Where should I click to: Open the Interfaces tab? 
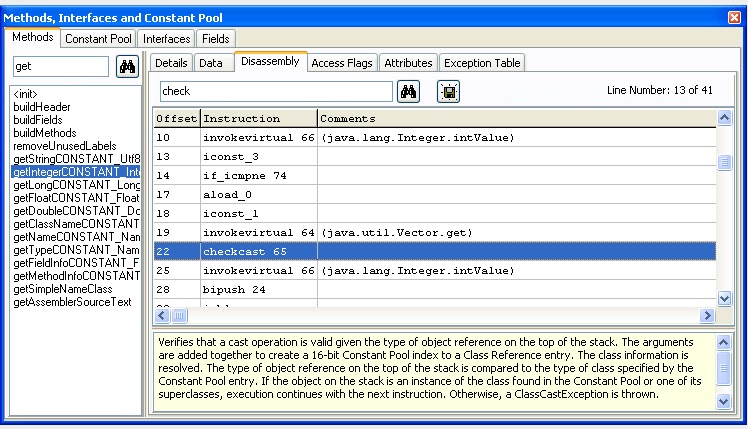[166, 39]
